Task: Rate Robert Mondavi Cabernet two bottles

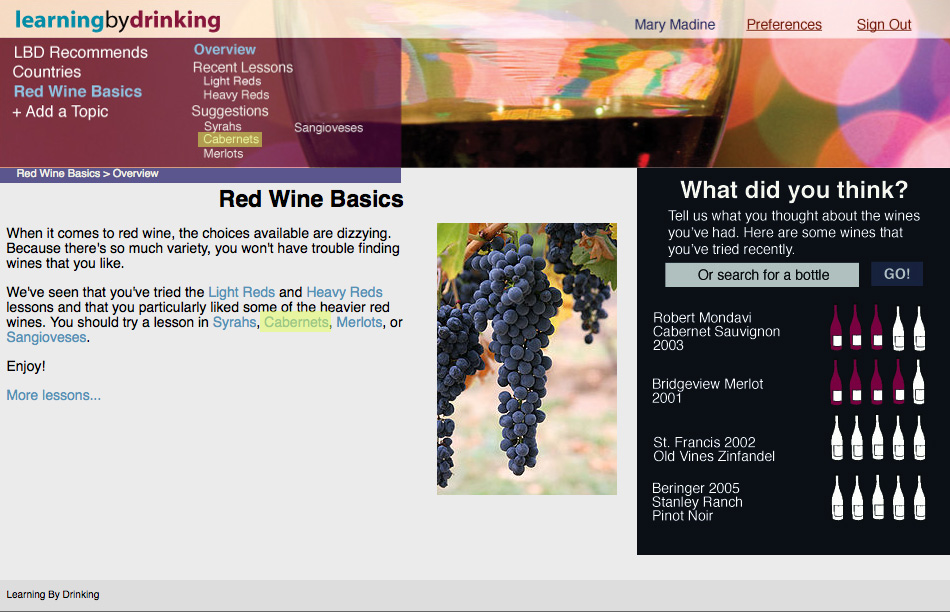Action: (x=856, y=328)
